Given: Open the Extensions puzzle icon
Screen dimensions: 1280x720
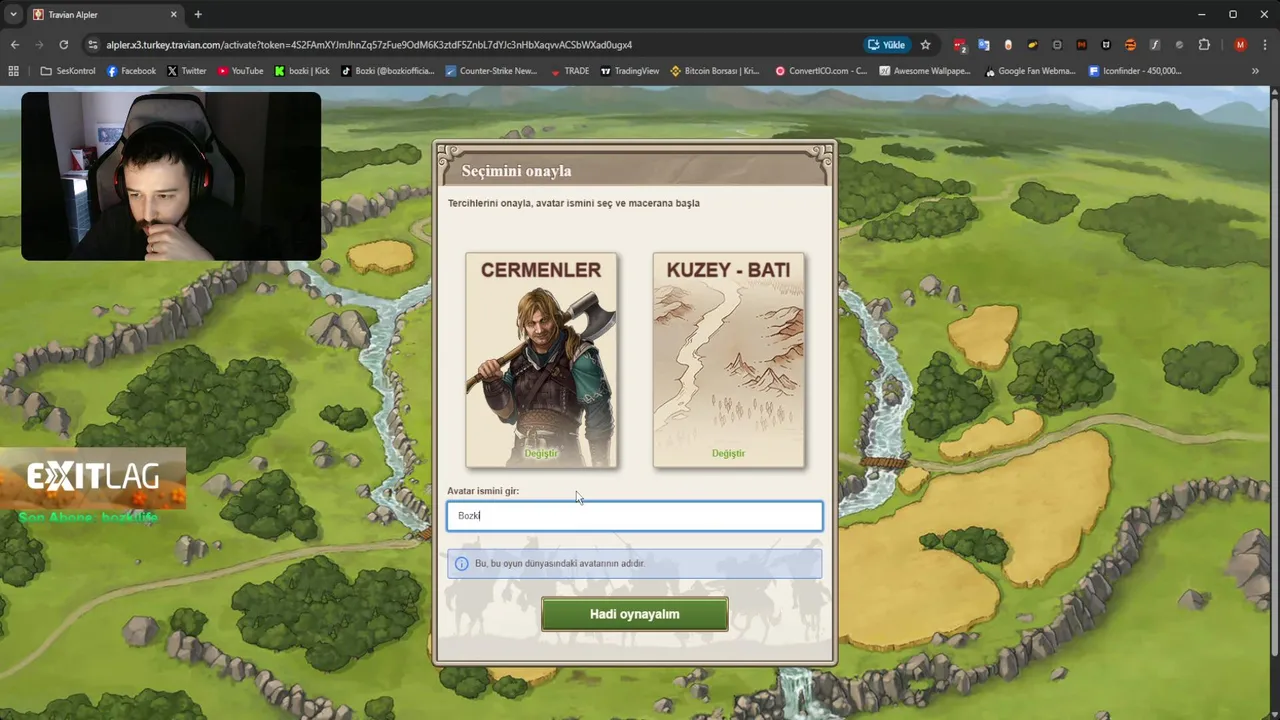Looking at the screenshot, I should click(x=1204, y=45).
